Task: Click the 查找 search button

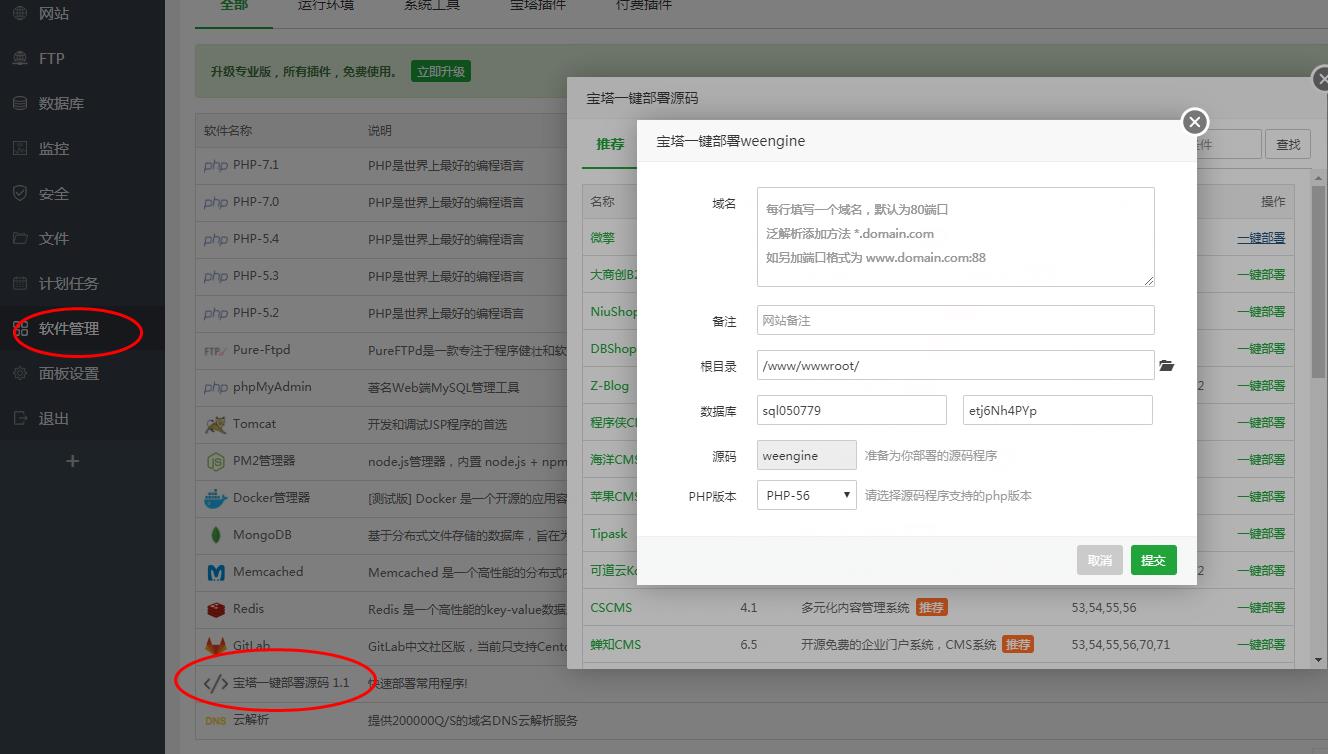Action: [x=1288, y=144]
